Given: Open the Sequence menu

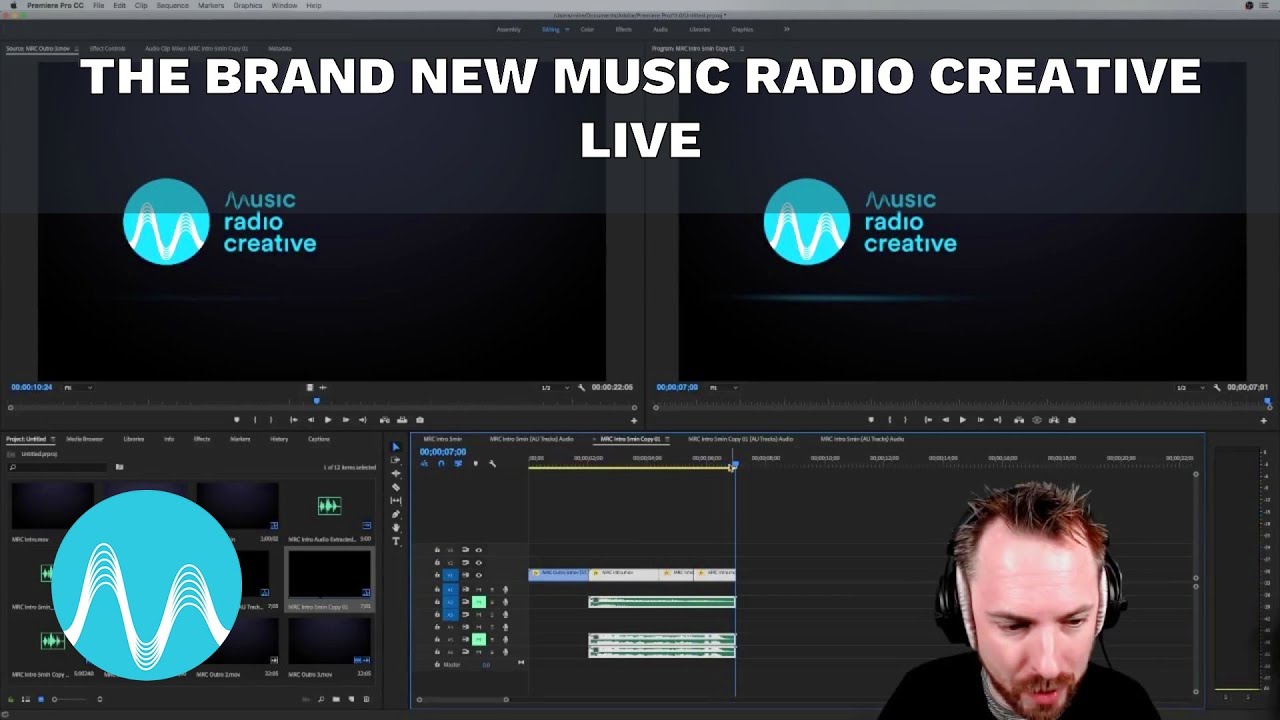Looking at the screenshot, I should (172, 6).
